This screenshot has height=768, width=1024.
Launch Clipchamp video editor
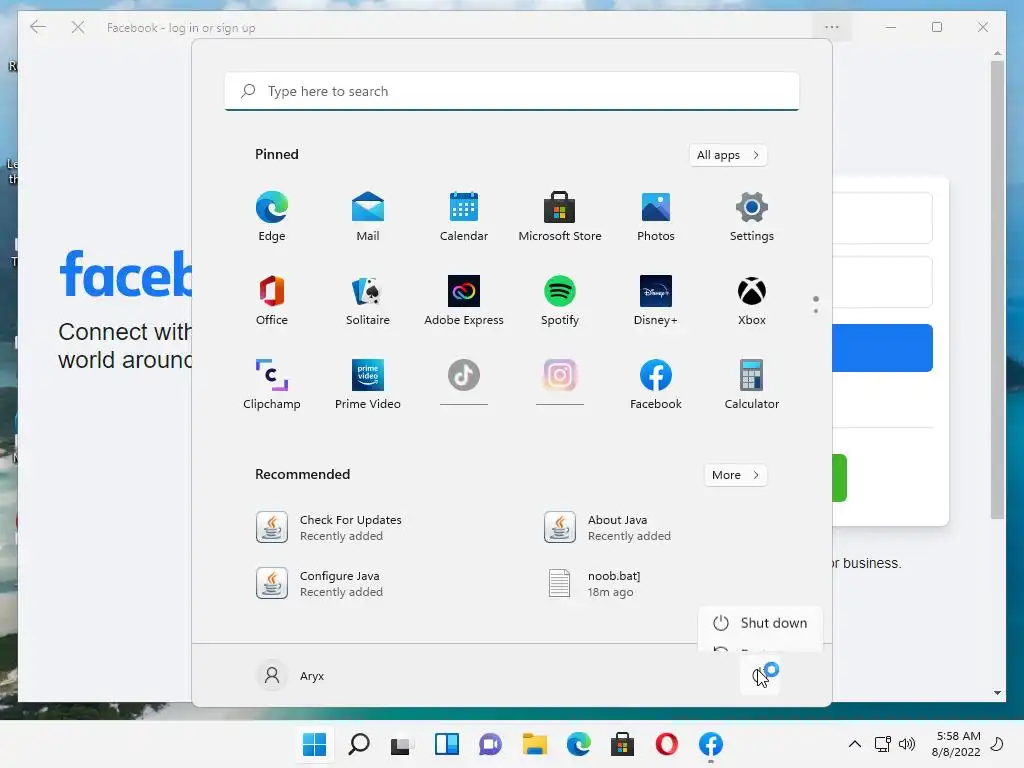[x=272, y=384]
